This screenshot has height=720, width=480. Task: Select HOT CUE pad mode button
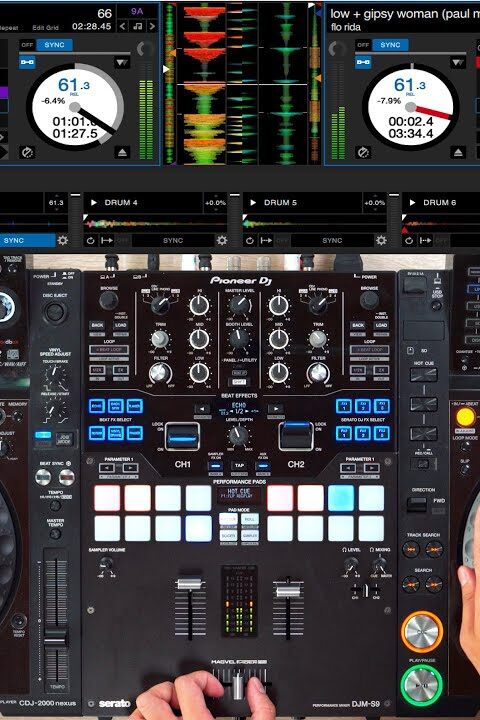(228, 519)
